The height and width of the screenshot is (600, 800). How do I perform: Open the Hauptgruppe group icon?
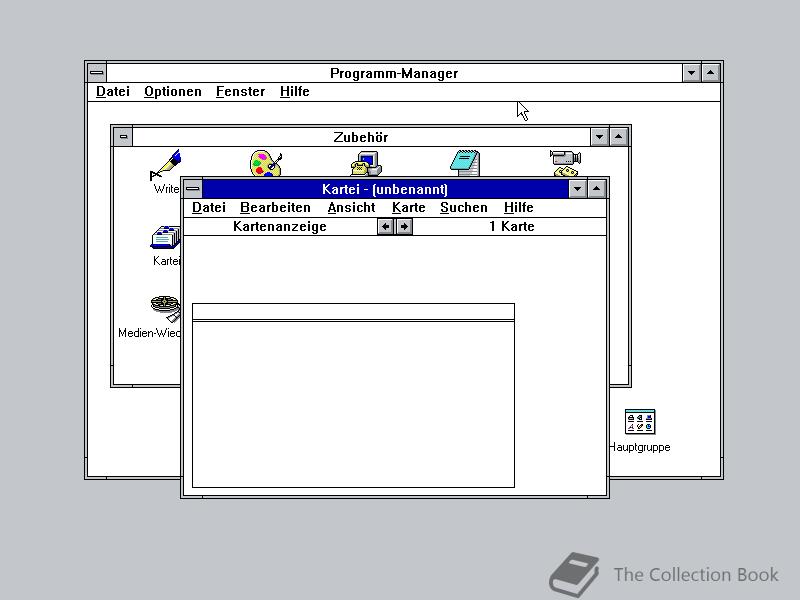(640, 422)
